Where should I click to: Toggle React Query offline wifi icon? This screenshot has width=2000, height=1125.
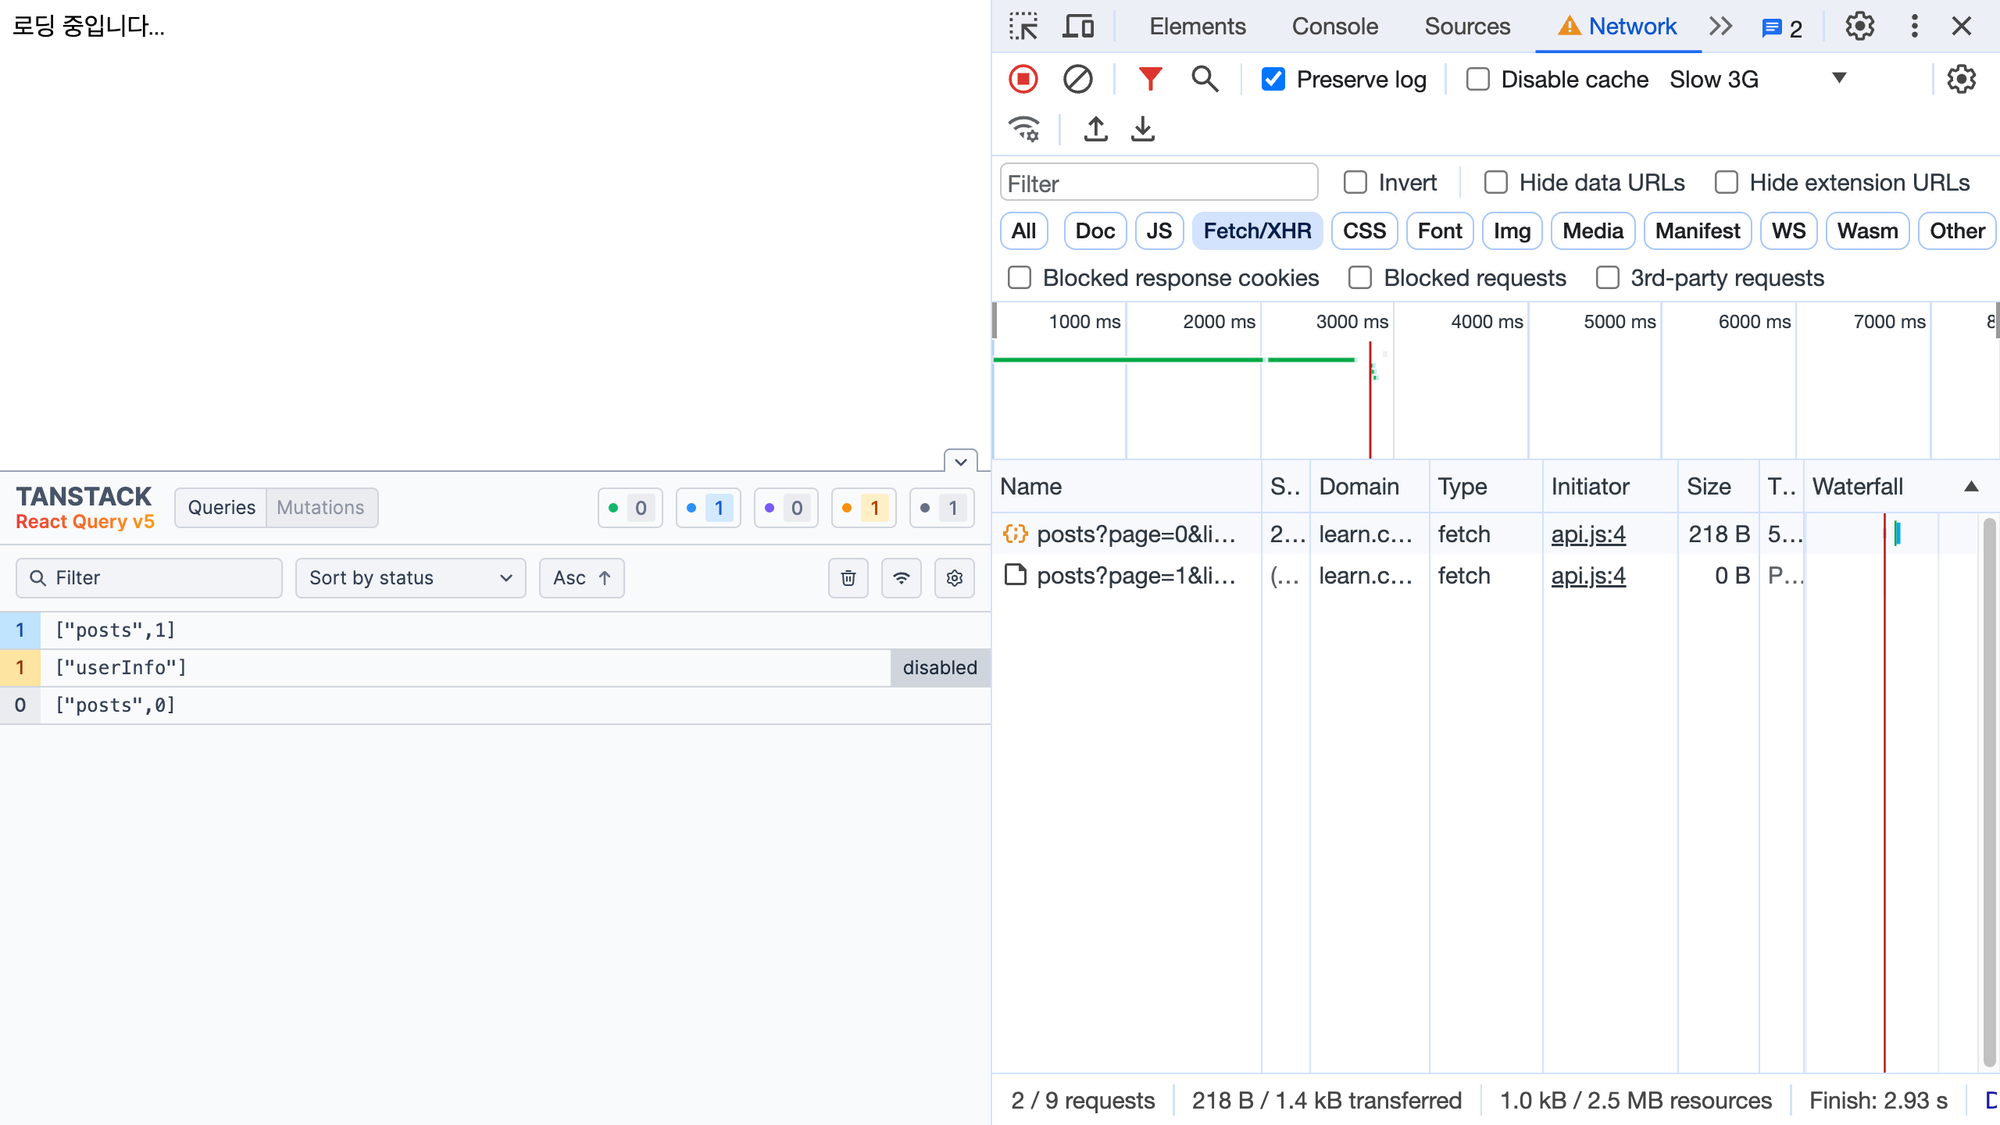pos(901,578)
